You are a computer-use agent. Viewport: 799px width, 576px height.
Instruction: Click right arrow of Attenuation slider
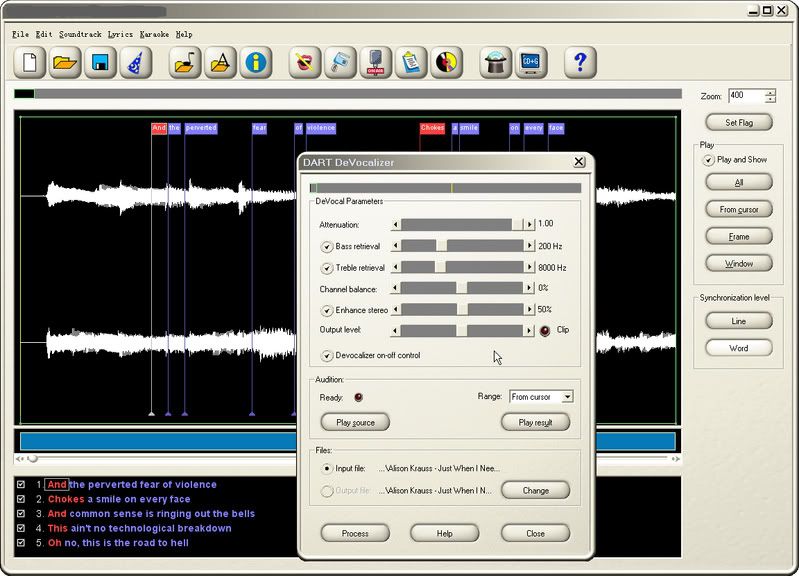[529, 225]
